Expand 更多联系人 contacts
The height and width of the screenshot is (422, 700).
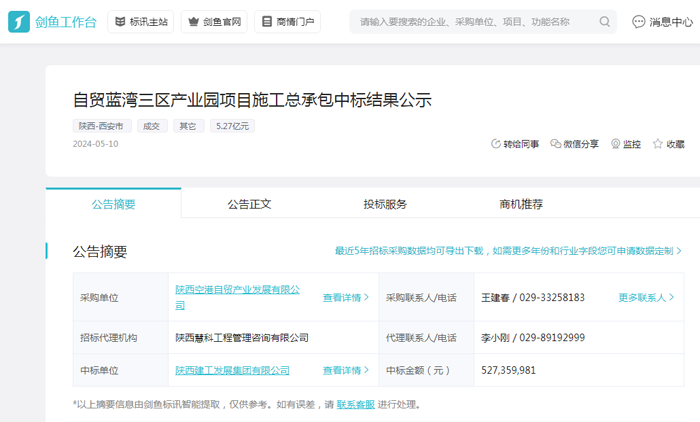point(646,297)
